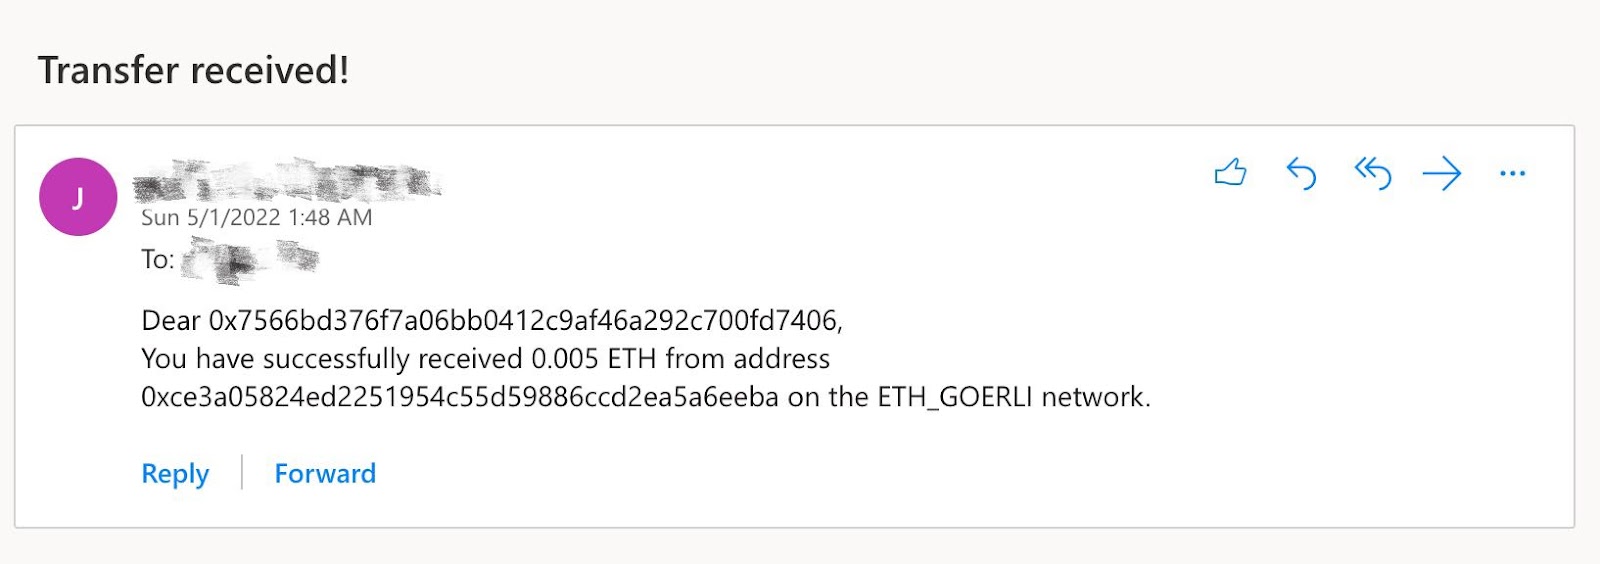This screenshot has height=564, width=1600.
Task: Click the single-arrow Reply icon
Action: pos(1301,173)
